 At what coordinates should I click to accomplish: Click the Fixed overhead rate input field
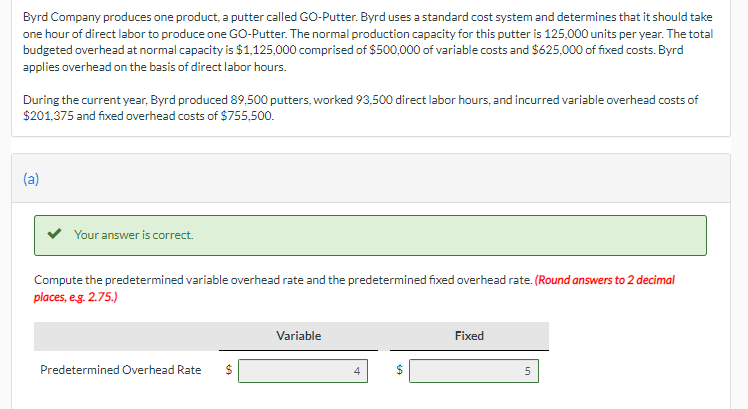pos(474,371)
